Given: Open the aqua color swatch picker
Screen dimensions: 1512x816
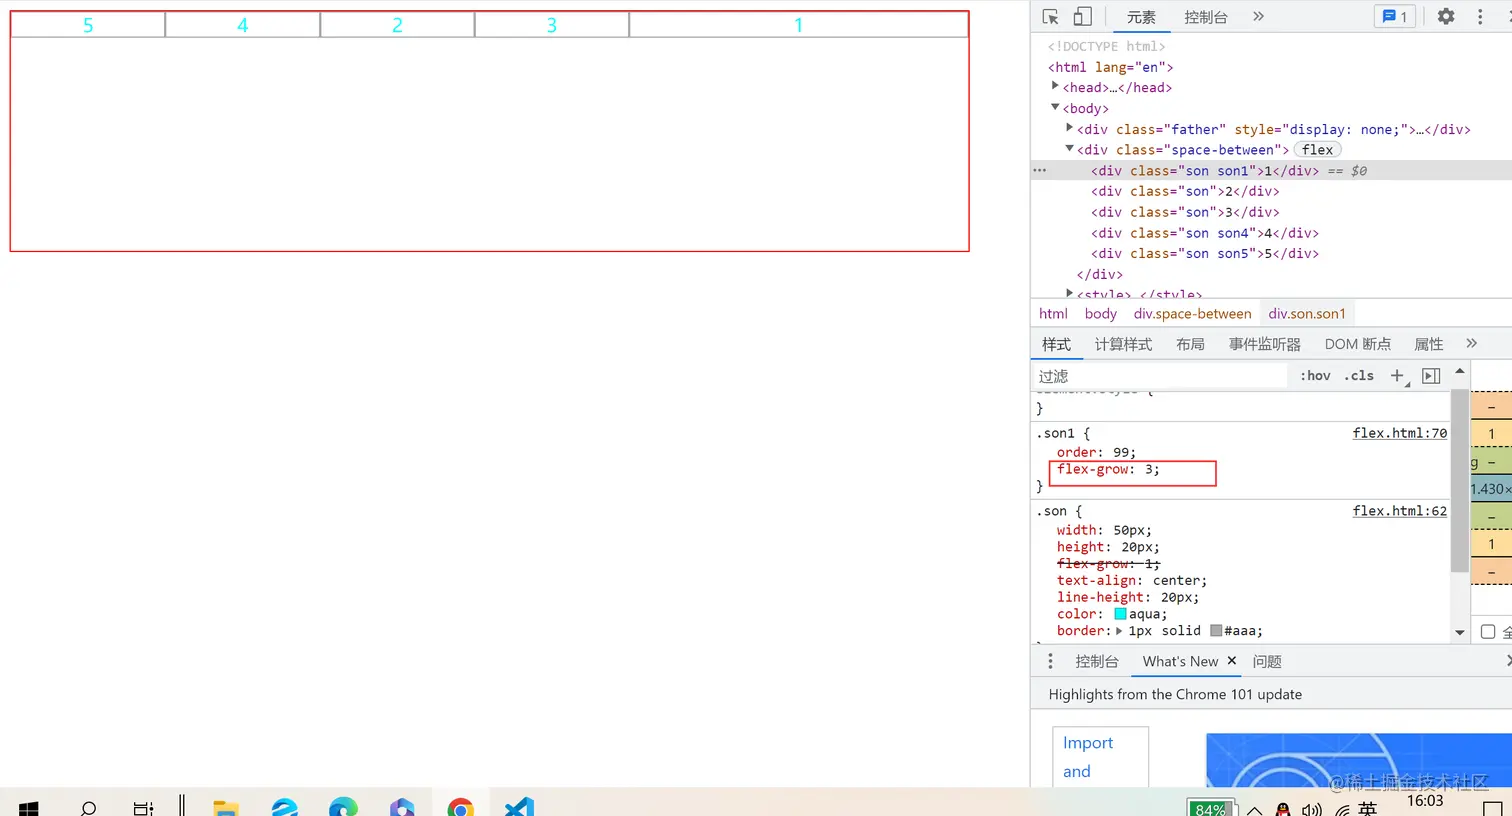Looking at the screenshot, I should click(x=1121, y=614).
